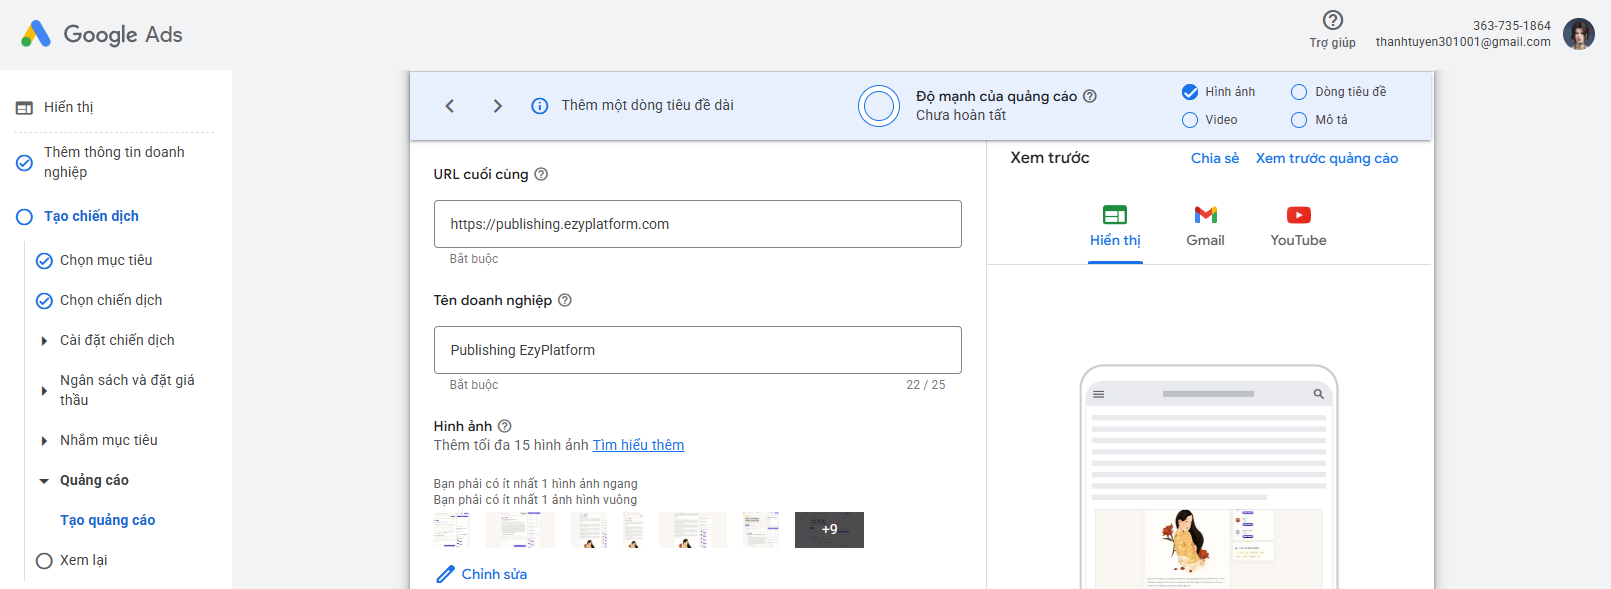Click the Chỉnh sửa images button
1611x589 pixels.
pos(482,574)
